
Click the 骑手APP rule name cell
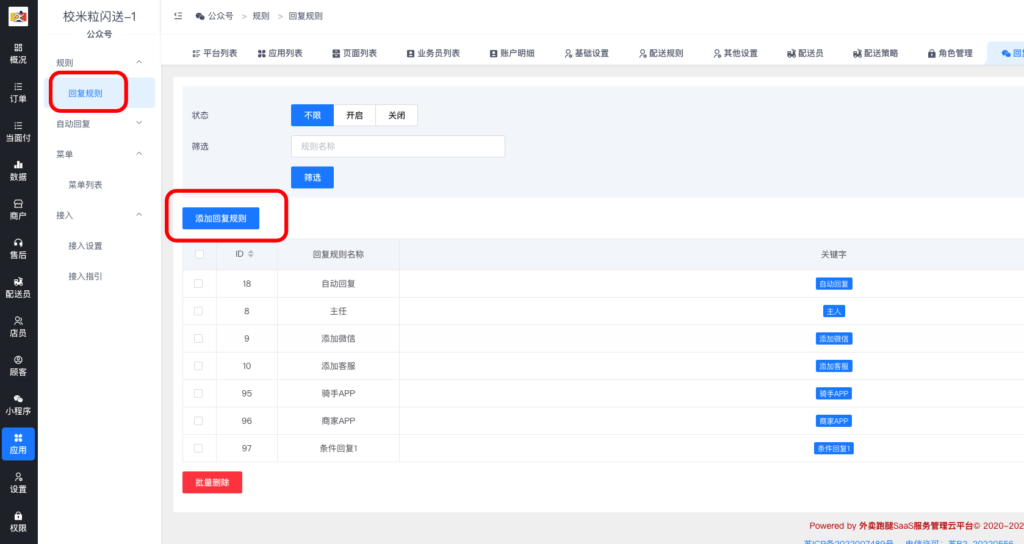pyautogui.click(x=338, y=393)
